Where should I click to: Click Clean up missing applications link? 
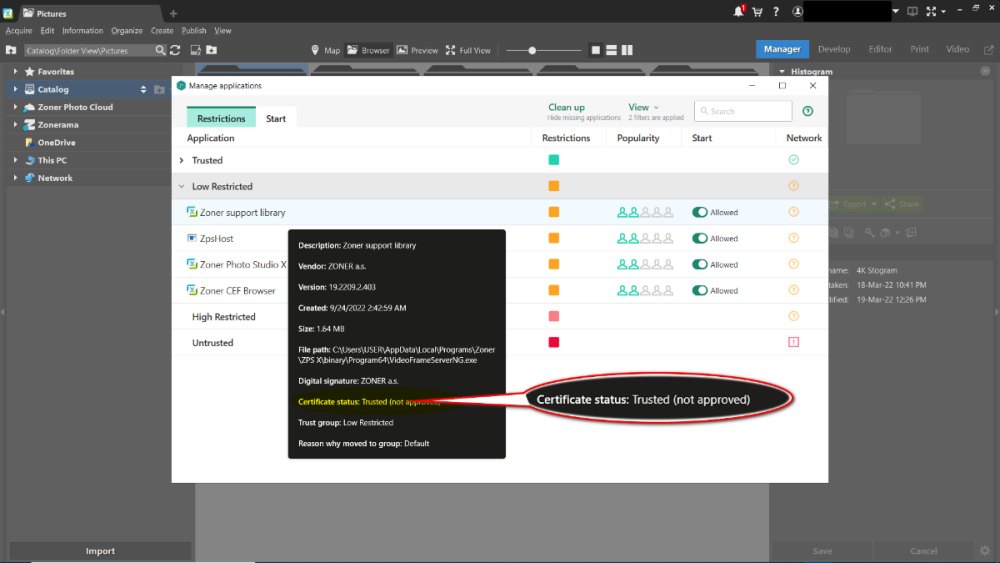coord(567,107)
